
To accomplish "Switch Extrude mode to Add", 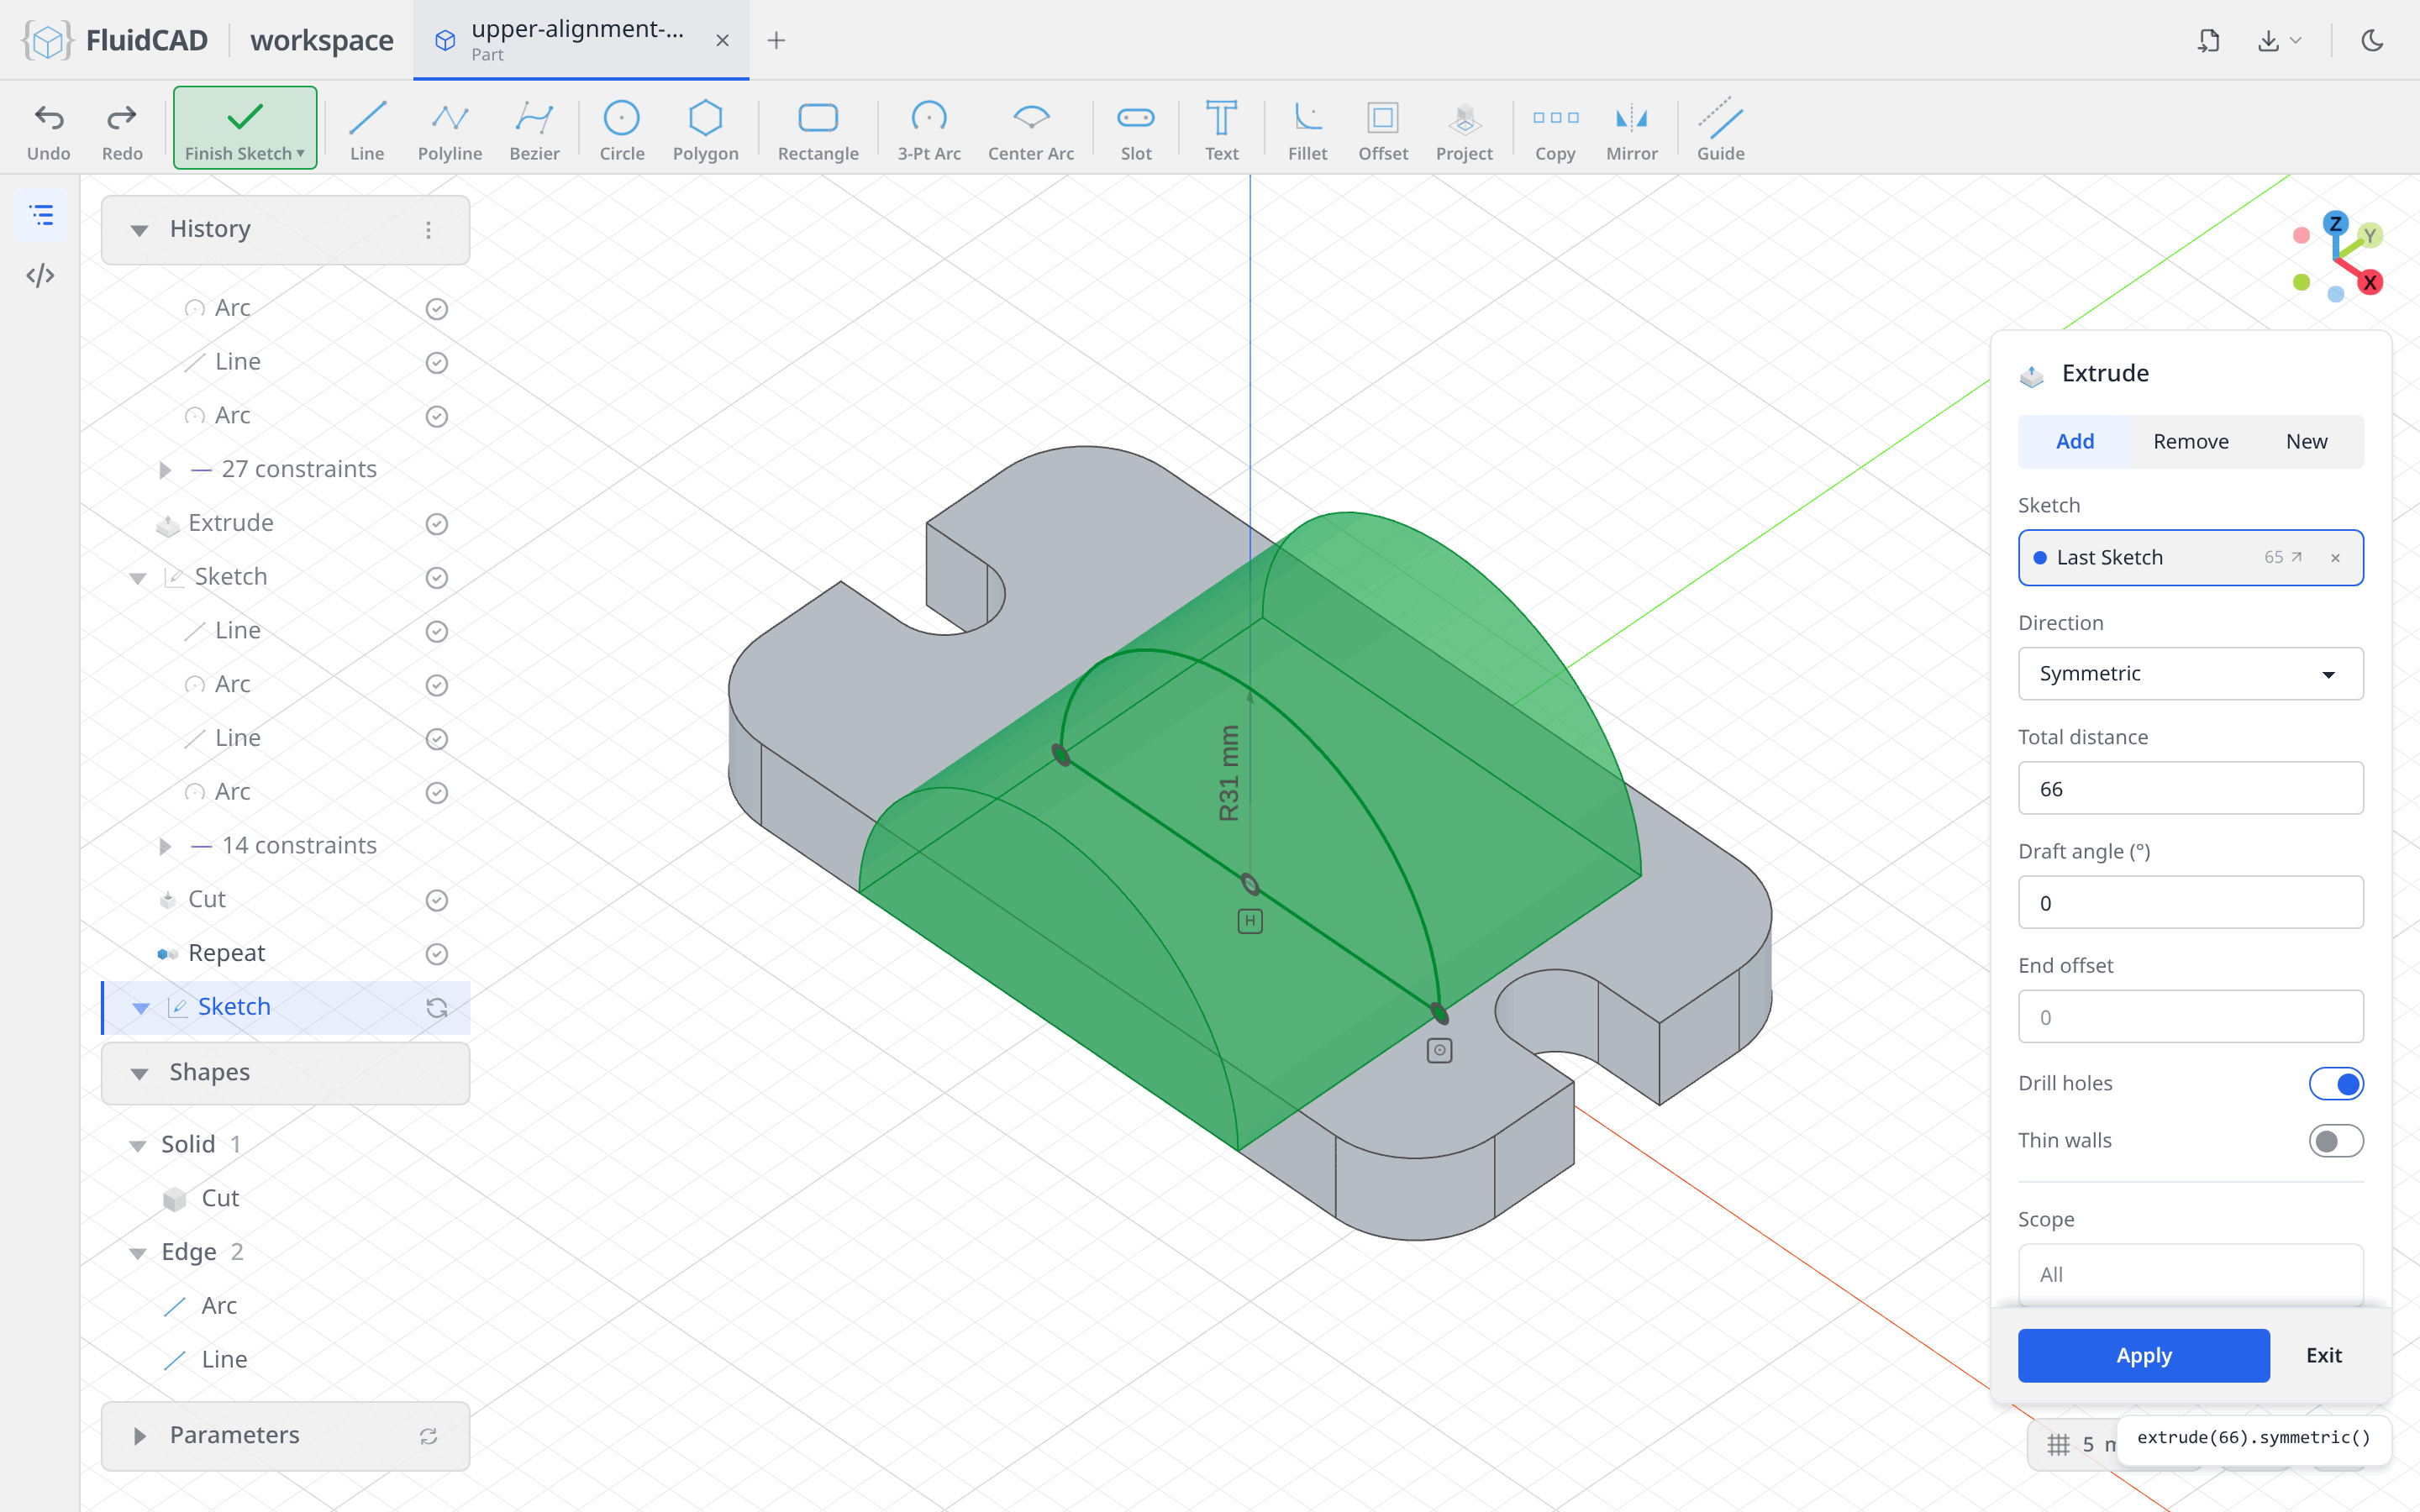I will tap(2074, 441).
